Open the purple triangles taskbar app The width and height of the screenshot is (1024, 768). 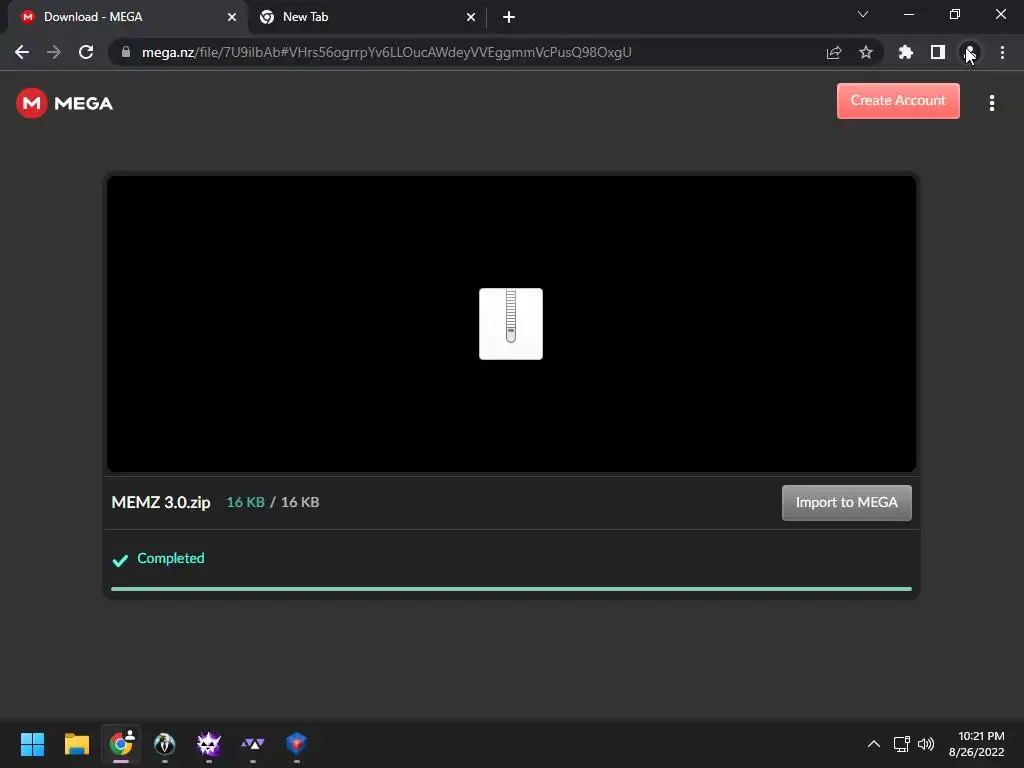(253, 744)
